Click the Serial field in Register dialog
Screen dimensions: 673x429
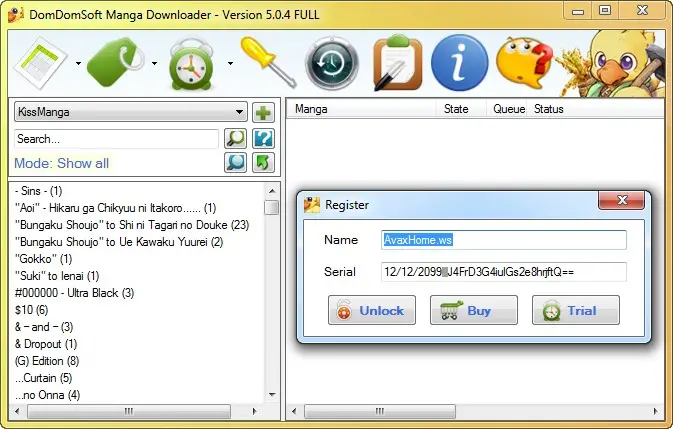tap(503, 272)
